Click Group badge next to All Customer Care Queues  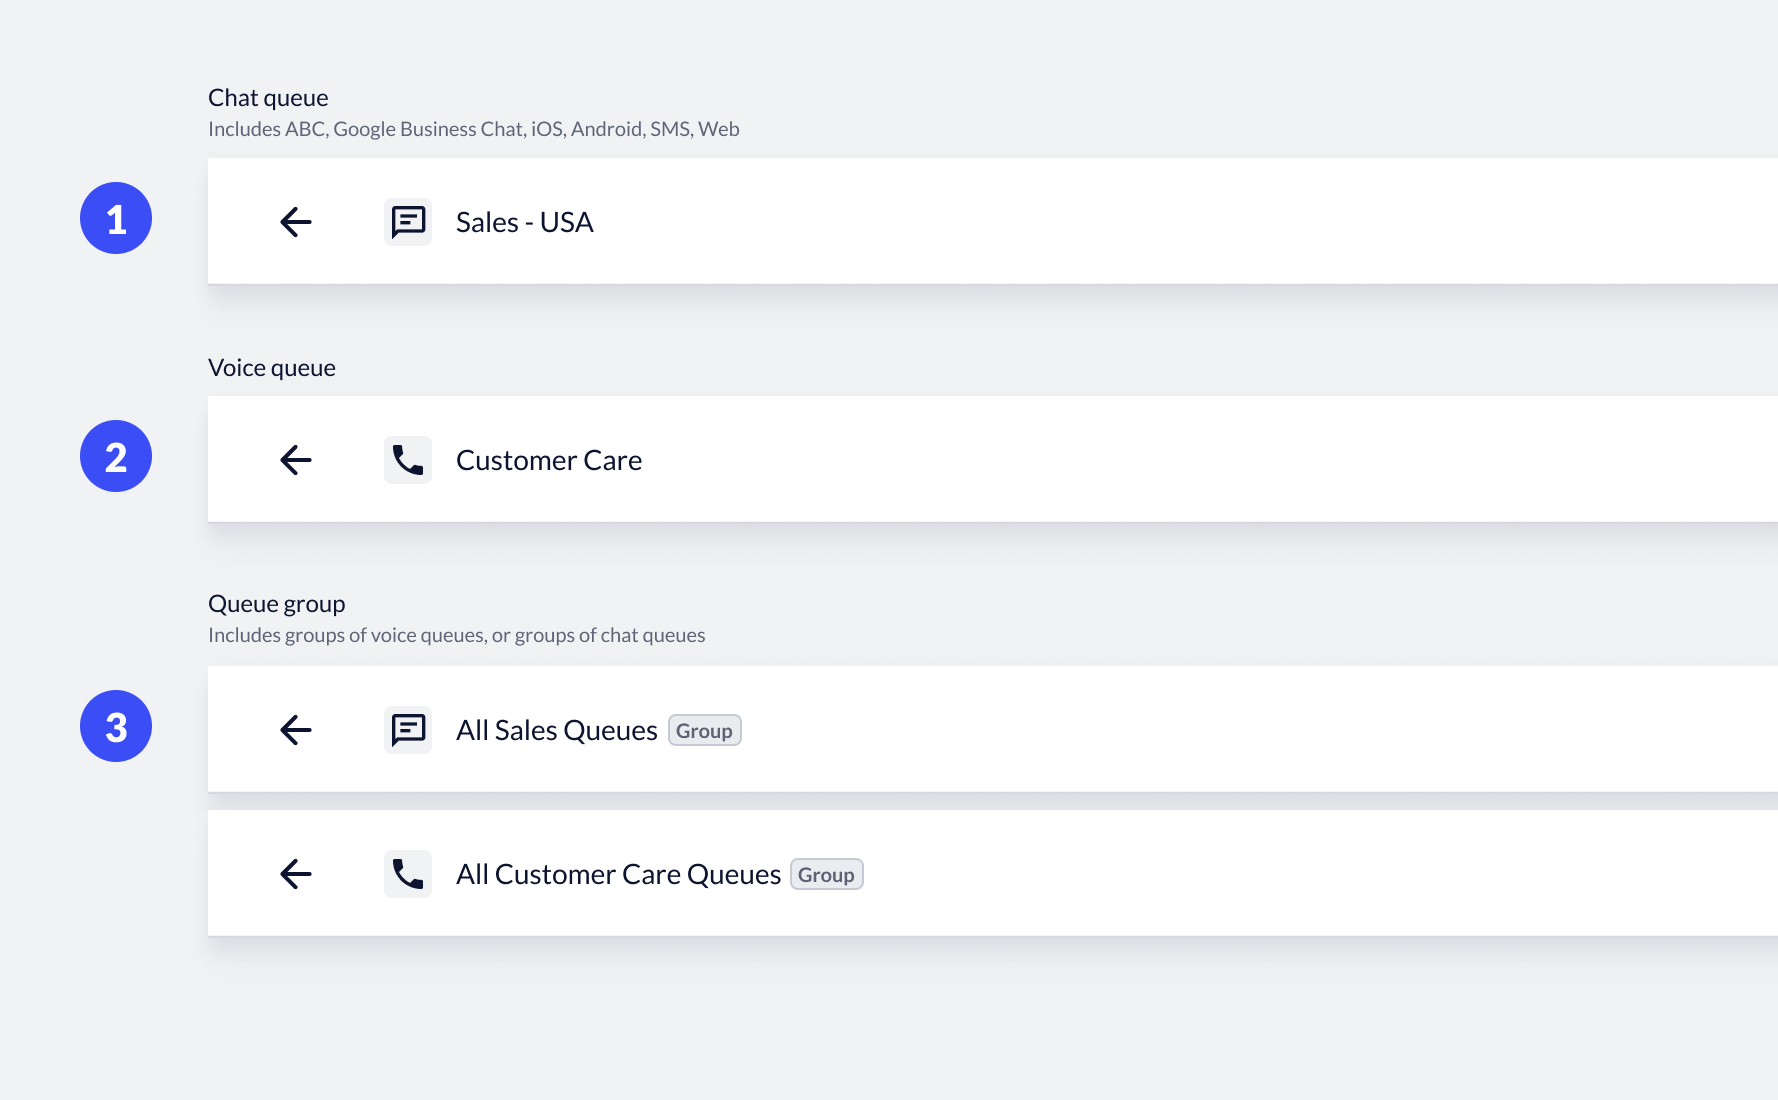[826, 875]
